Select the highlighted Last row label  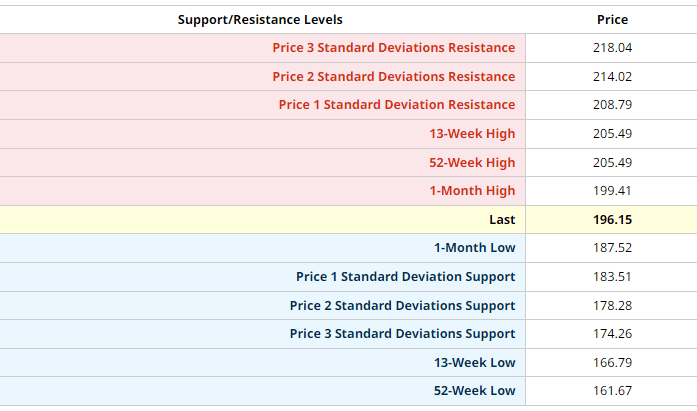coord(500,220)
